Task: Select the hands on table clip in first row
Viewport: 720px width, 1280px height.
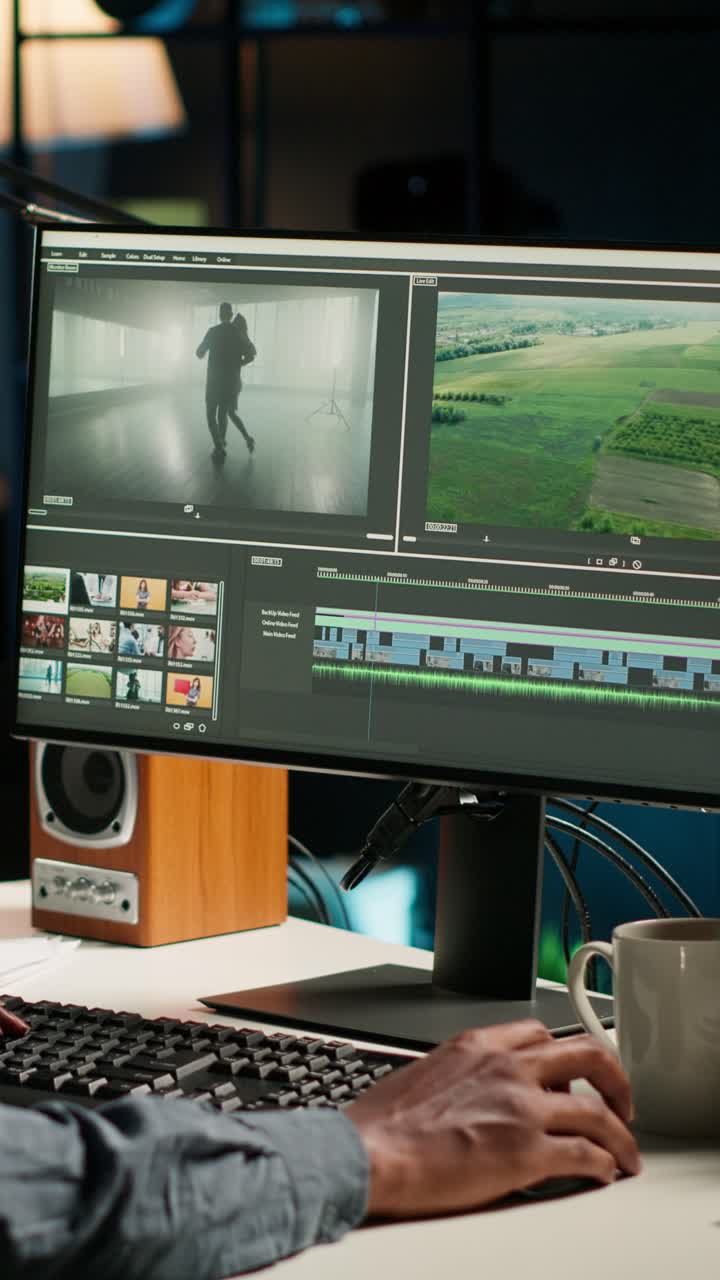Action: [193, 597]
